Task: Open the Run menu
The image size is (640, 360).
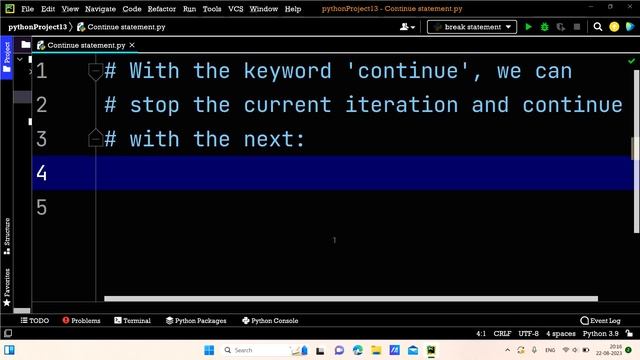Action: 189,9
